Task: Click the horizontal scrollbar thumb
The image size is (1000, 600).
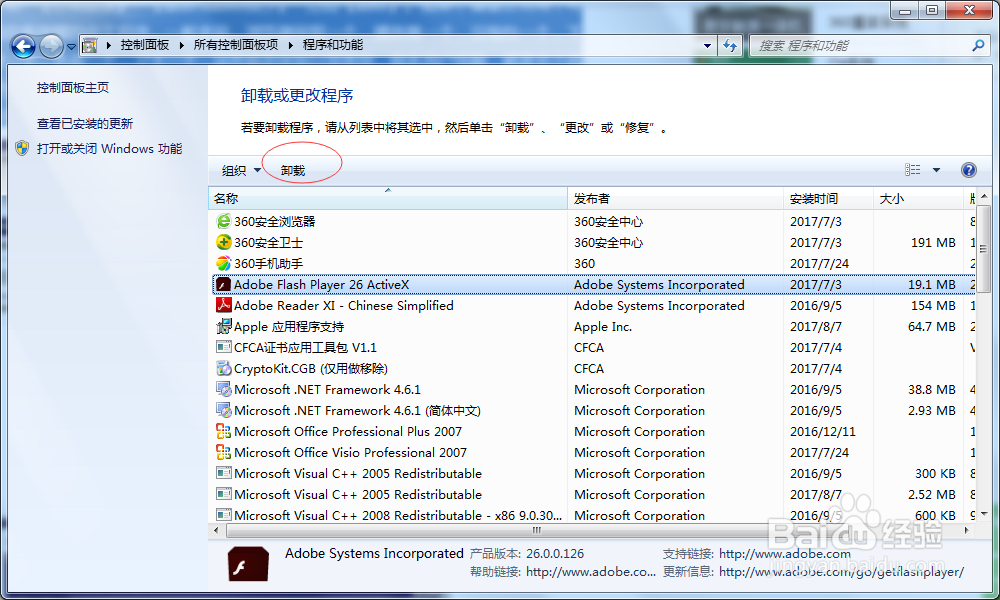Action: pyautogui.click(x=537, y=530)
